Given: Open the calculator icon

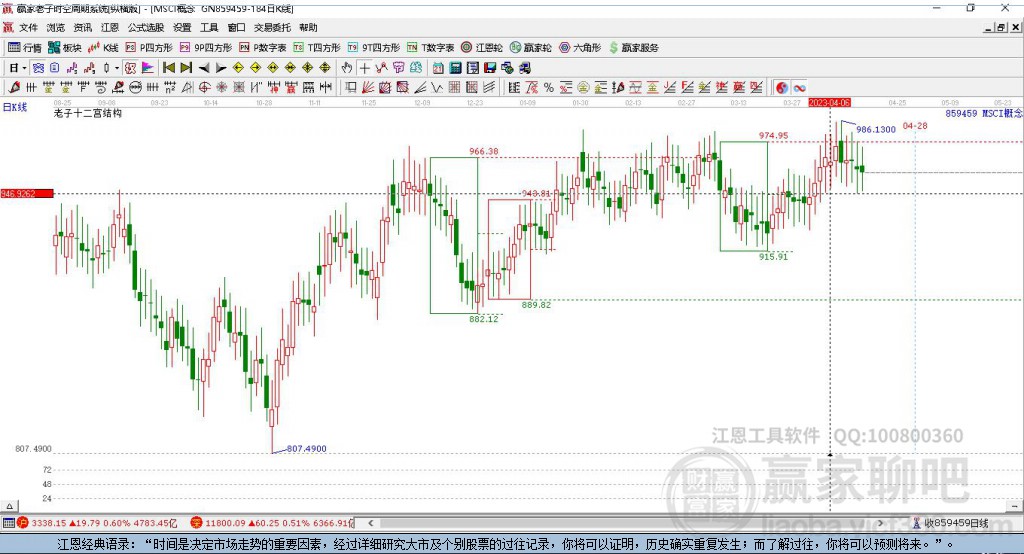Looking at the screenshot, I should coord(455,68).
